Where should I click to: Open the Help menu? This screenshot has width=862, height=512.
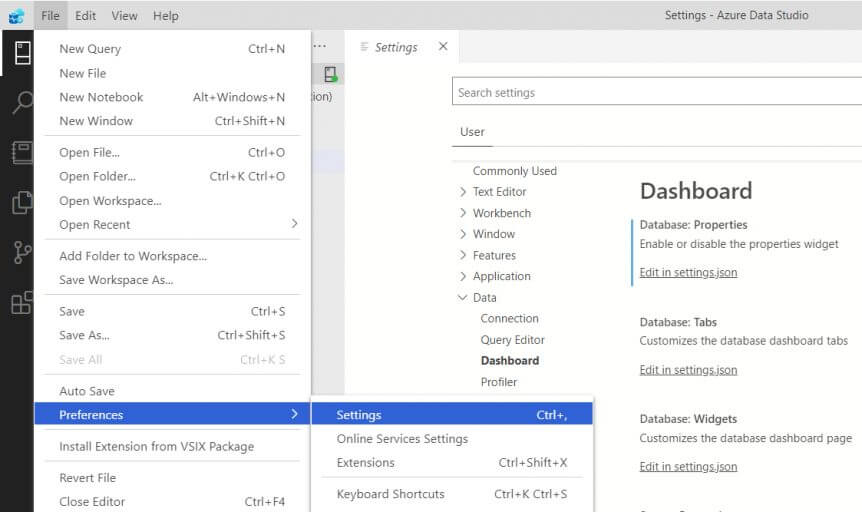tap(165, 16)
